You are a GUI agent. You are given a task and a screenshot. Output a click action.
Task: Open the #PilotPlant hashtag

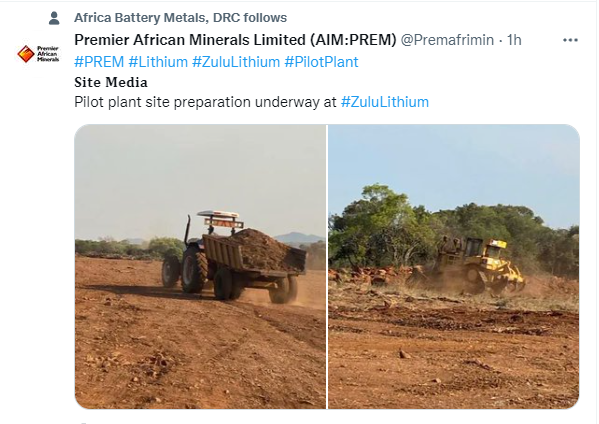pyautogui.click(x=321, y=62)
